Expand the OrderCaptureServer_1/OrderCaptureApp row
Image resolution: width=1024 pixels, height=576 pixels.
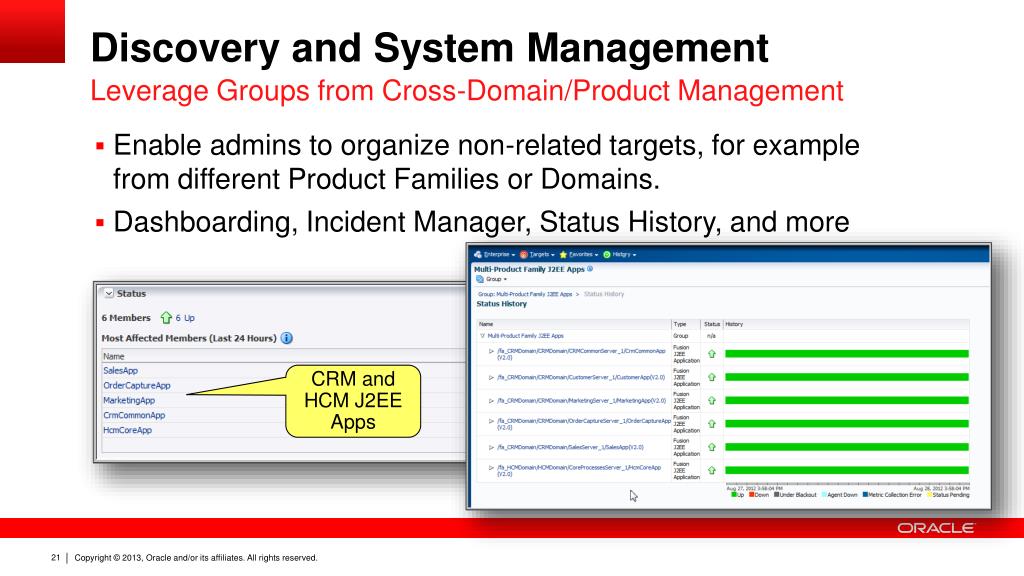tap(492, 421)
